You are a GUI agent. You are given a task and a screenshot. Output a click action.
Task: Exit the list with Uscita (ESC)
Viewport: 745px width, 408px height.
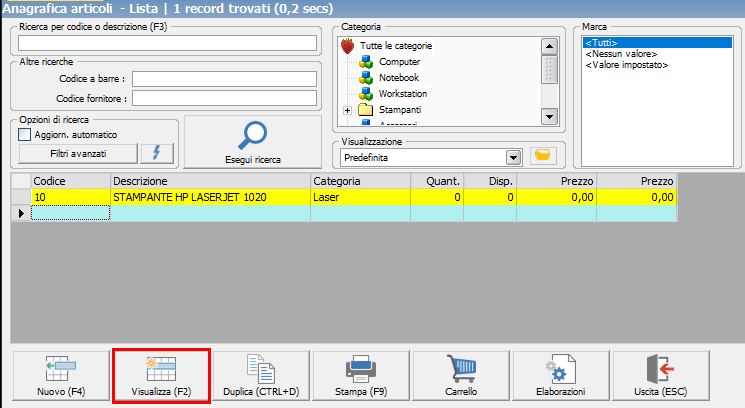coord(661,376)
